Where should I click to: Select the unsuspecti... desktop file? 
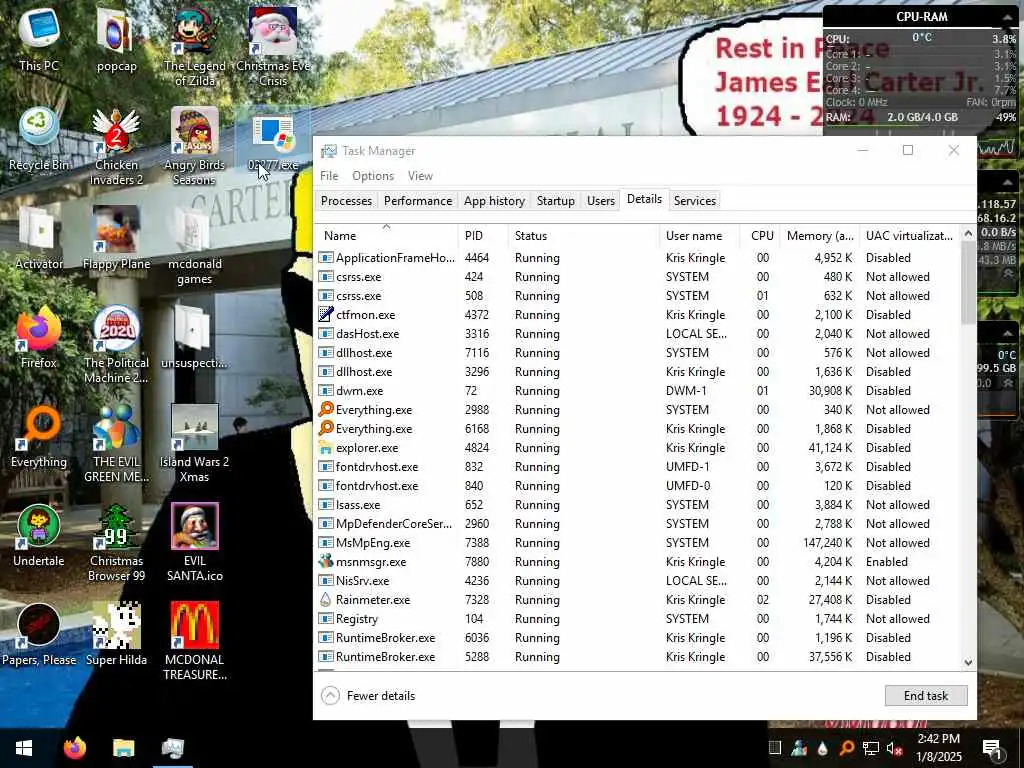[x=195, y=337]
